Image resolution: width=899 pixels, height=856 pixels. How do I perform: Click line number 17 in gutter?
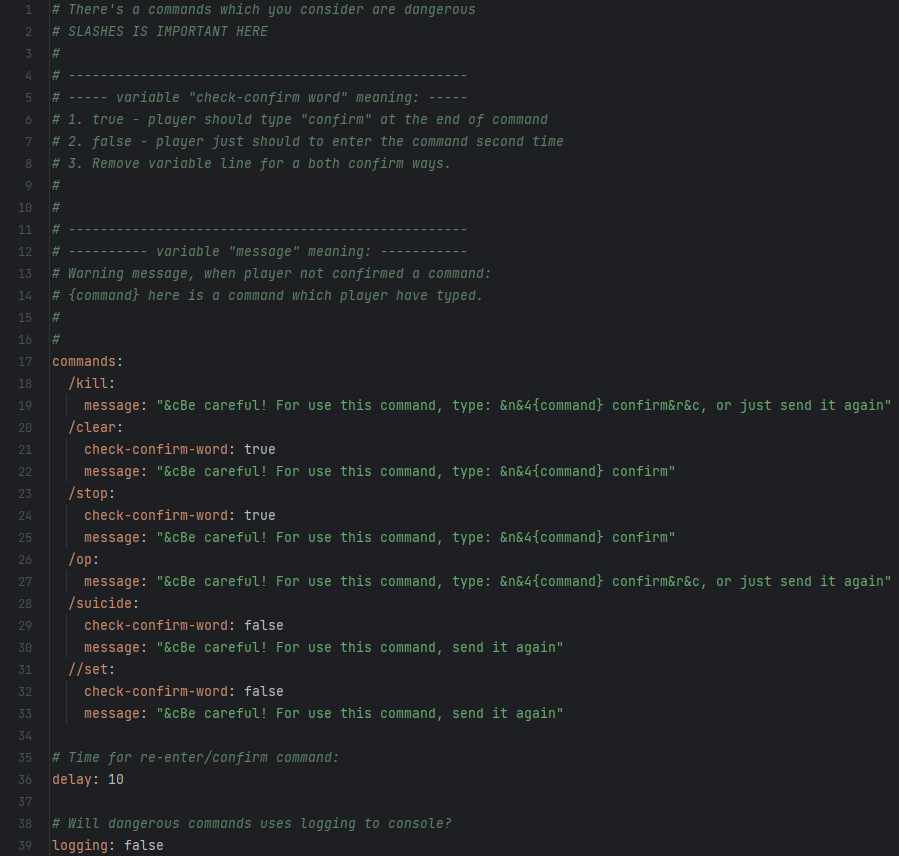25,362
